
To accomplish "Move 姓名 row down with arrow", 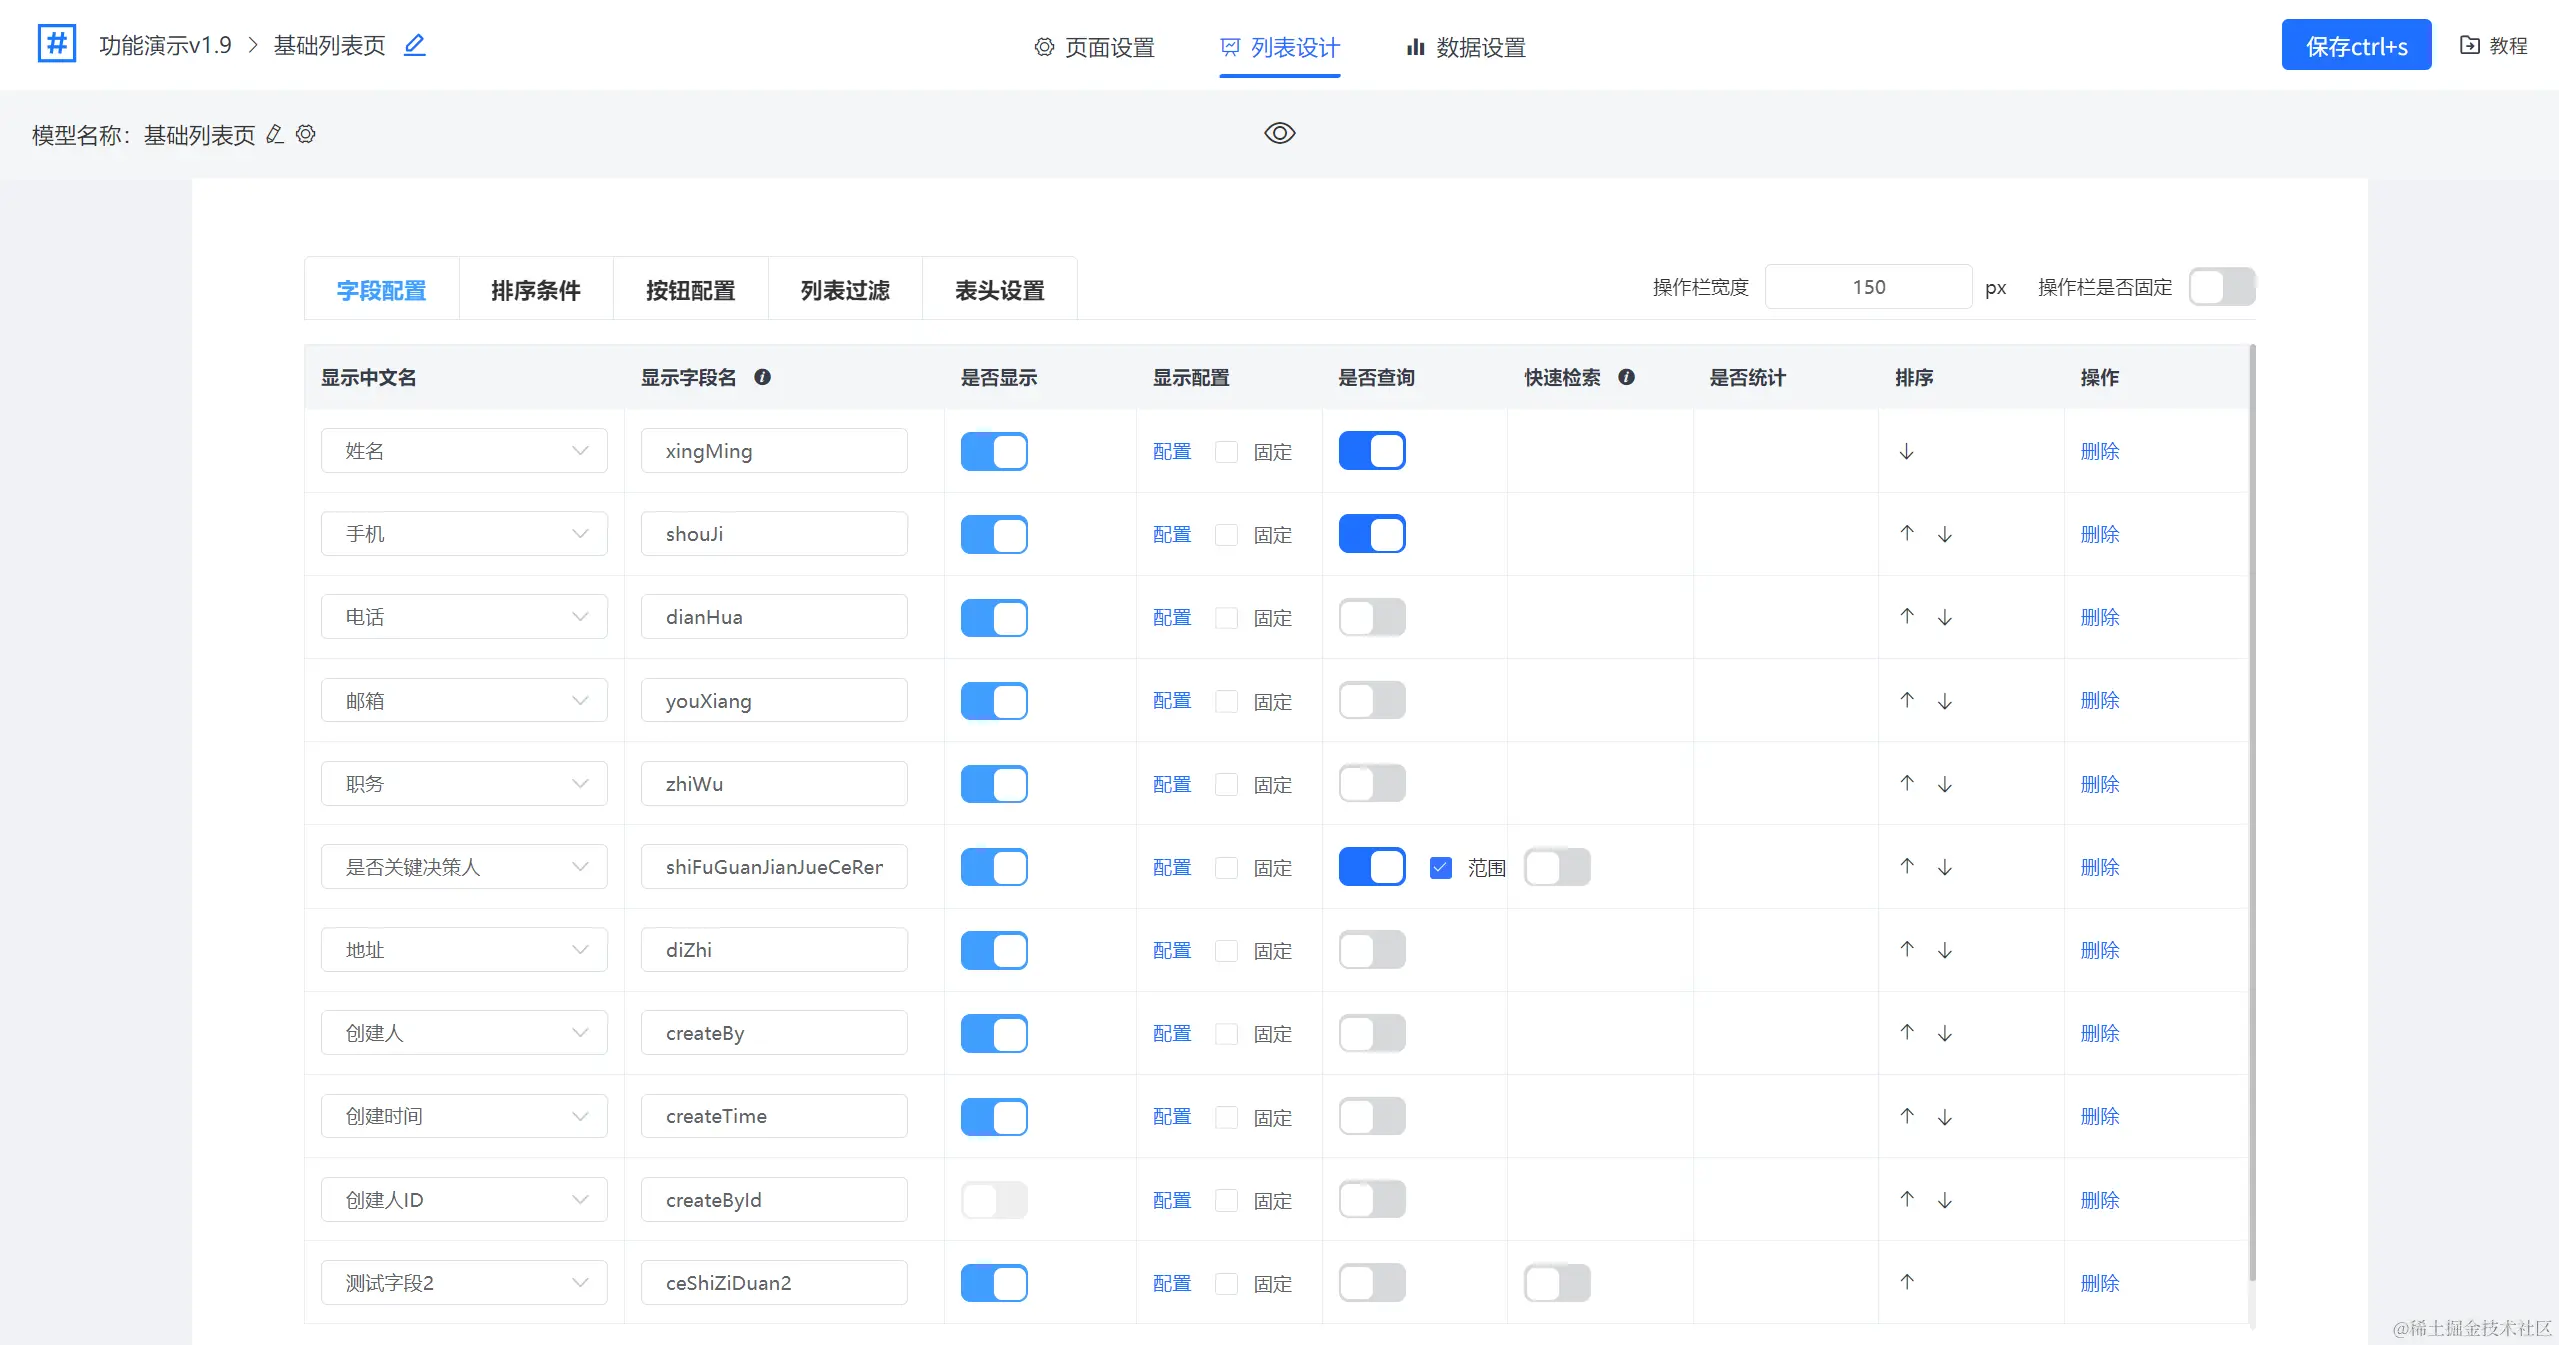I will coord(1906,451).
